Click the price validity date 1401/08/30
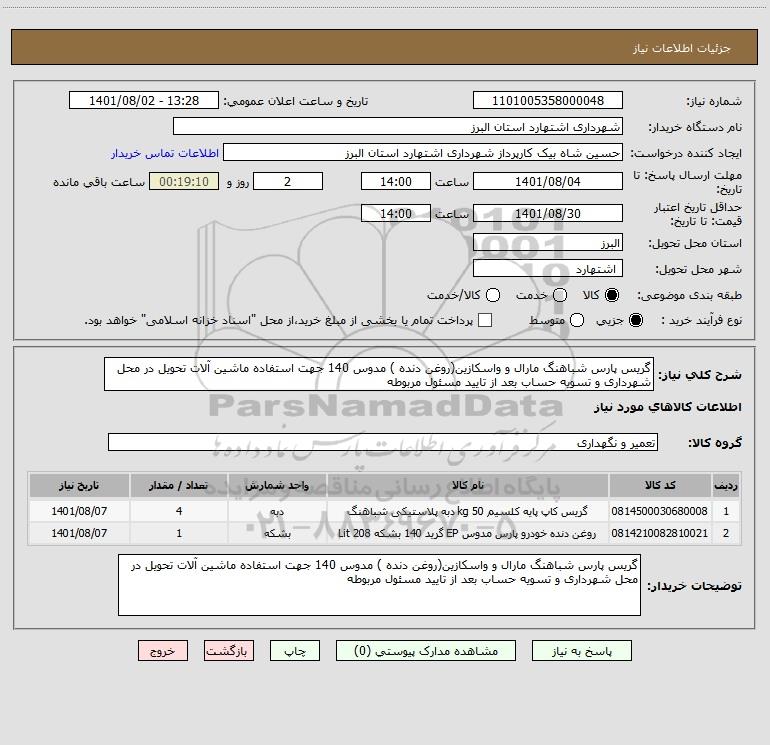Image resolution: width=770 pixels, height=745 pixels. pyautogui.click(x=548, y=213)
